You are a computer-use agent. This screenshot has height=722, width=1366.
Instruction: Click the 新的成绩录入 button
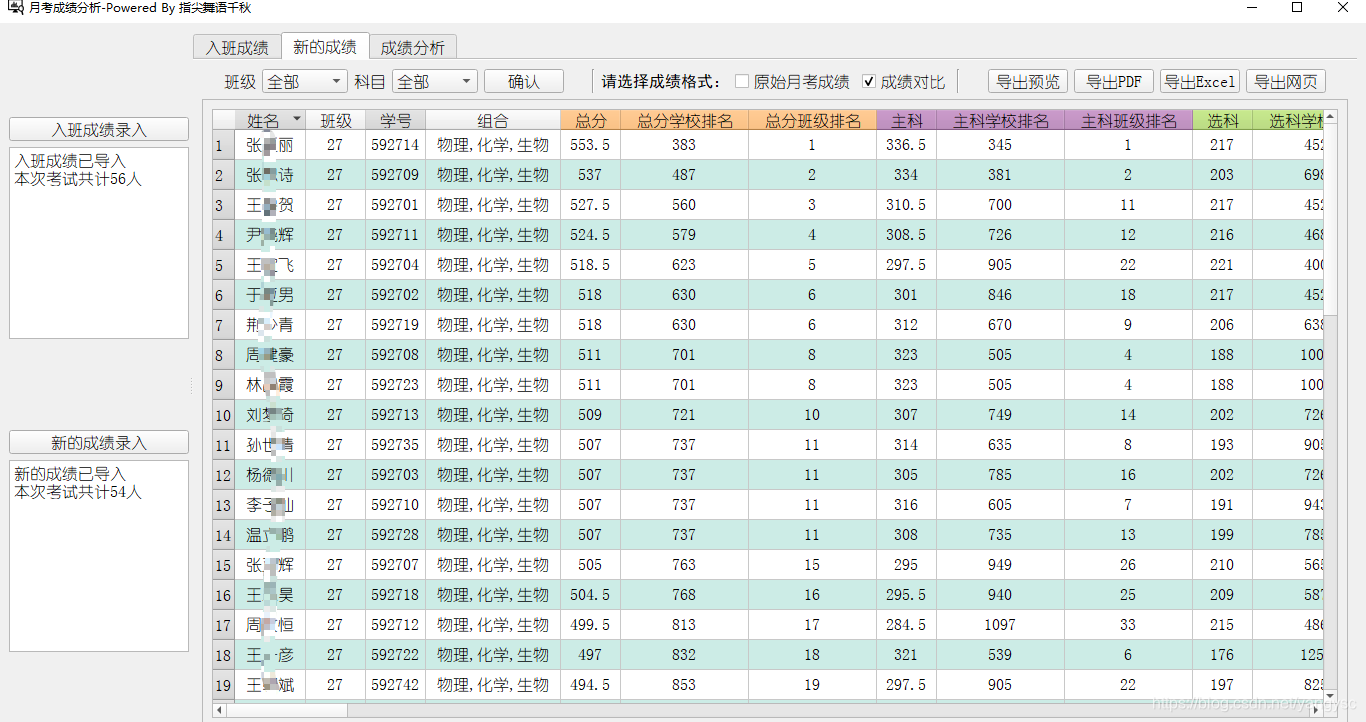(99, 442)
